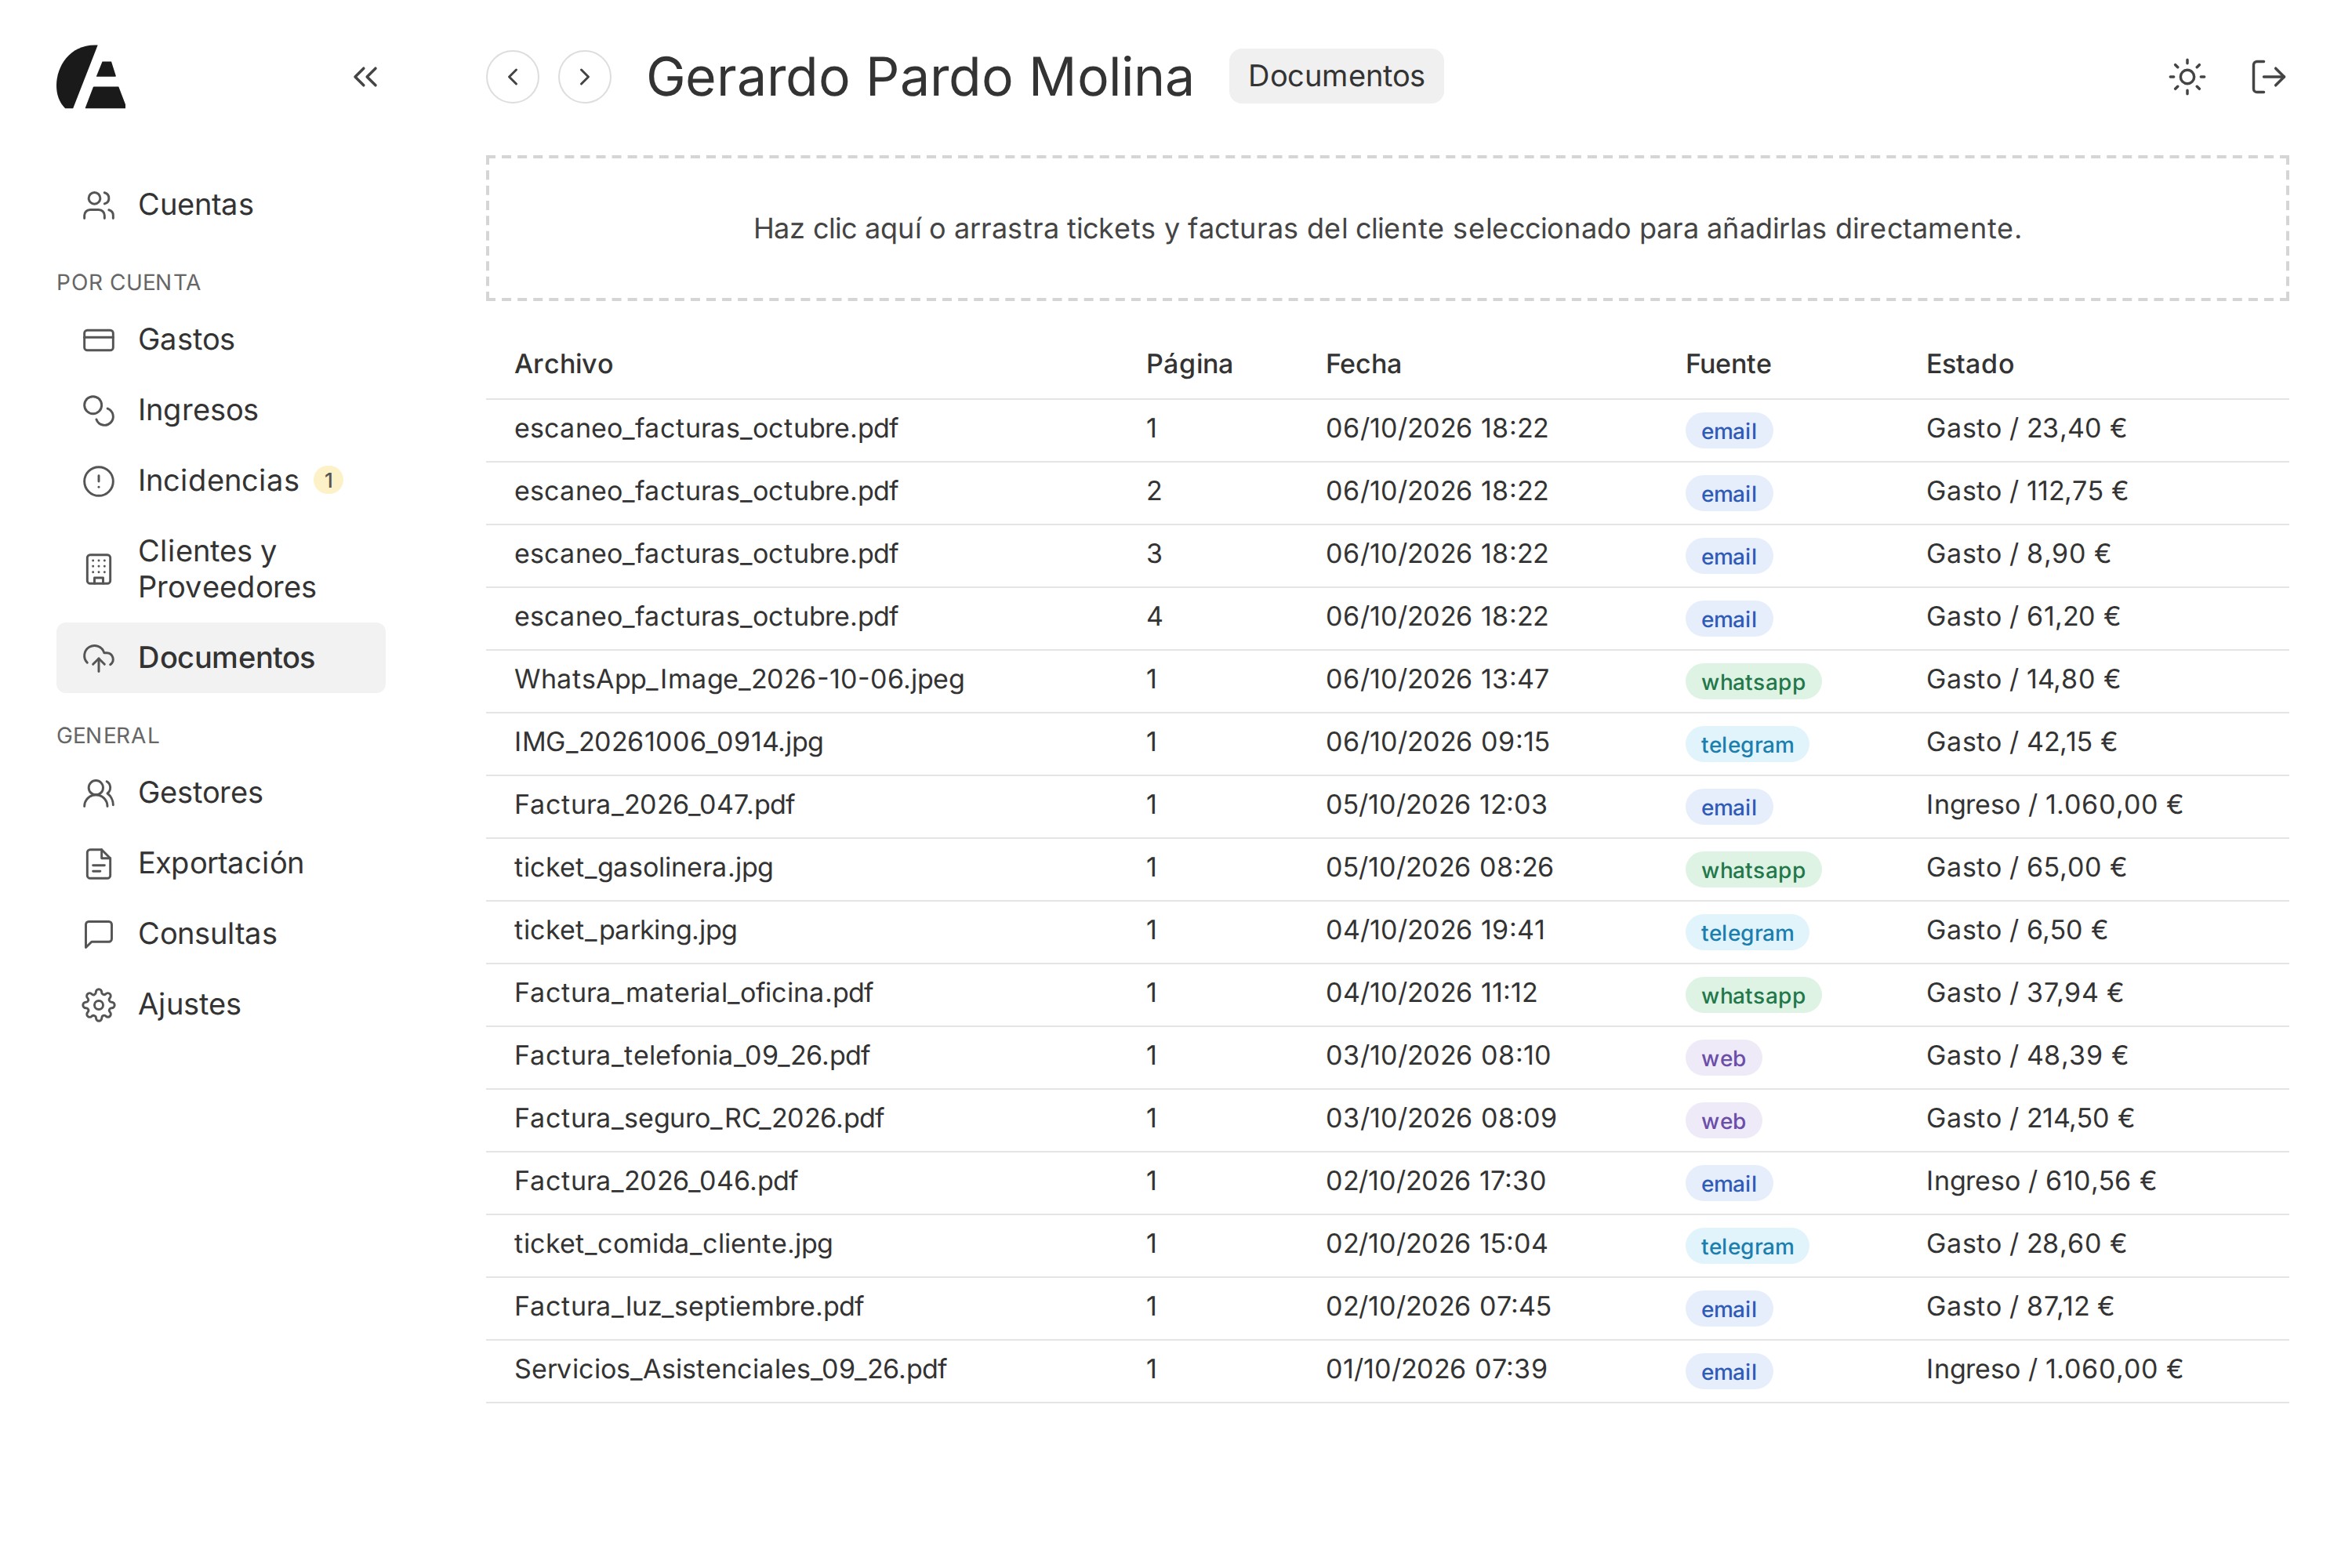Click the Gestores users icon
This screenshot has height=1568, width=2352.
(99, 793)
